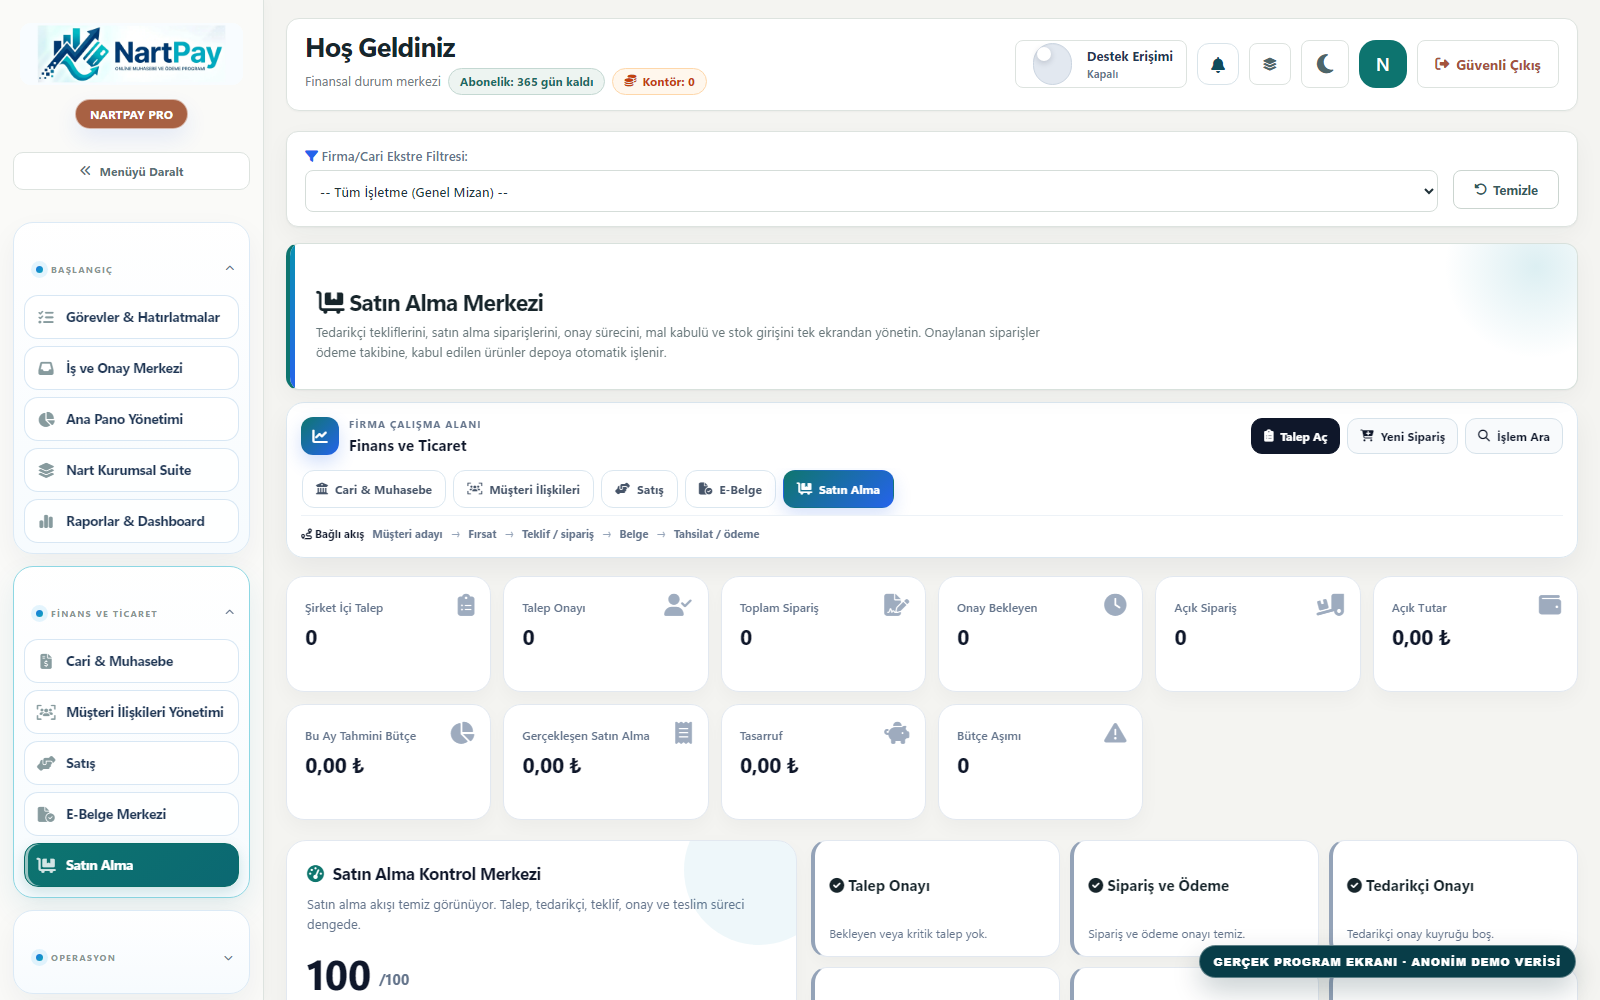This screenshot has width=1600, height=1000.
Task: Expand the Operasyon sidebar section
Action: pos(229,957)
